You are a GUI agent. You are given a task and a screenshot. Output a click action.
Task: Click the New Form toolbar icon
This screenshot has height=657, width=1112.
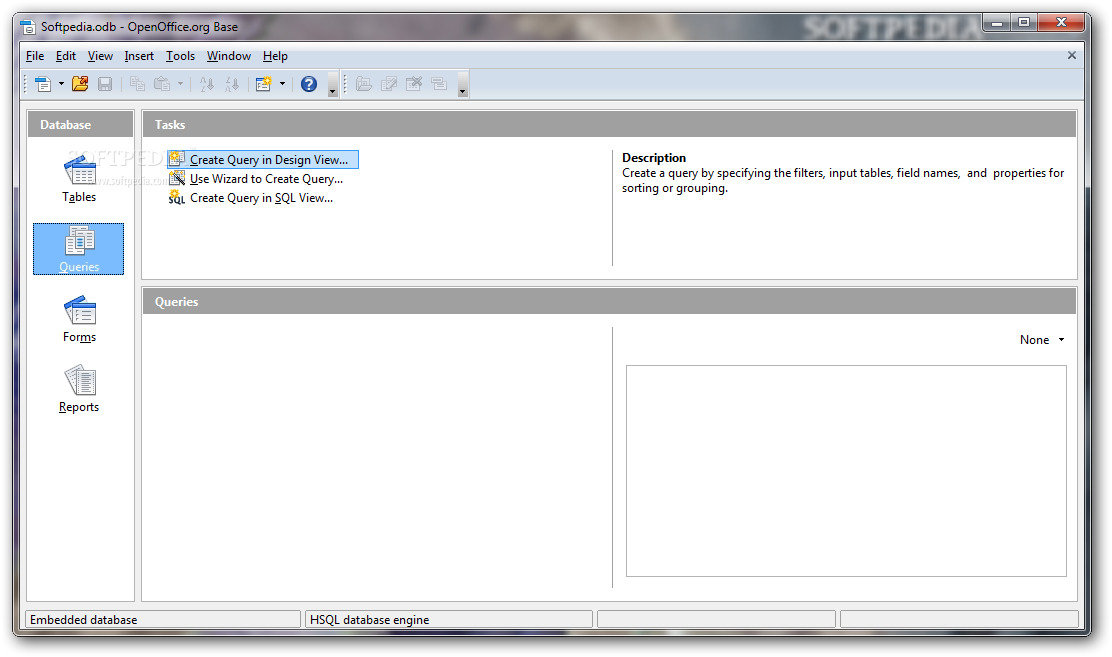(264, 84)
